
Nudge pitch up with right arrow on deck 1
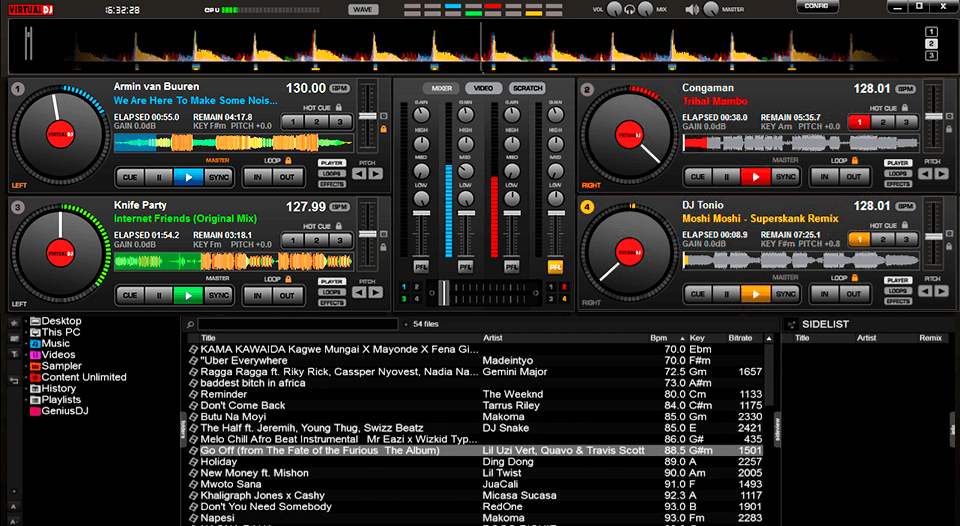pos(375,174)
